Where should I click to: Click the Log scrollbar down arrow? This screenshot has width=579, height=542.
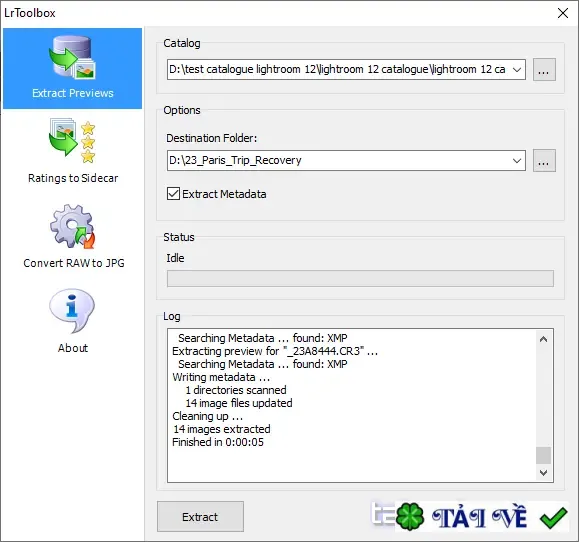click(543, 473)
